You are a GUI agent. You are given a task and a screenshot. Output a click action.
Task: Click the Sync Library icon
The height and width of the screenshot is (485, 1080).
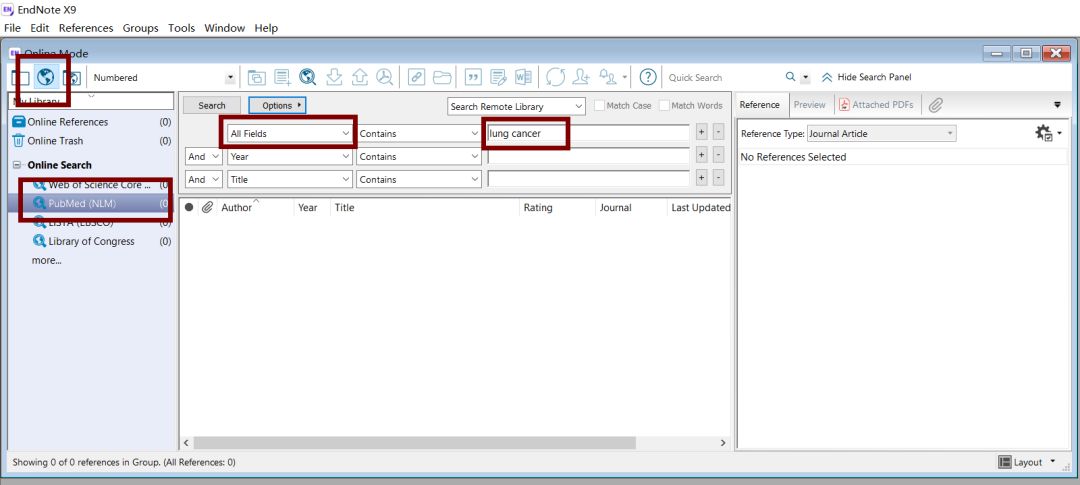(555, 77)
